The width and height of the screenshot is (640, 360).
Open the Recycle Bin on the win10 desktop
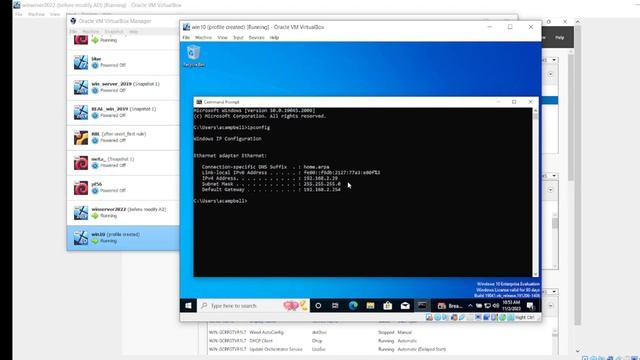coord(193,56)
